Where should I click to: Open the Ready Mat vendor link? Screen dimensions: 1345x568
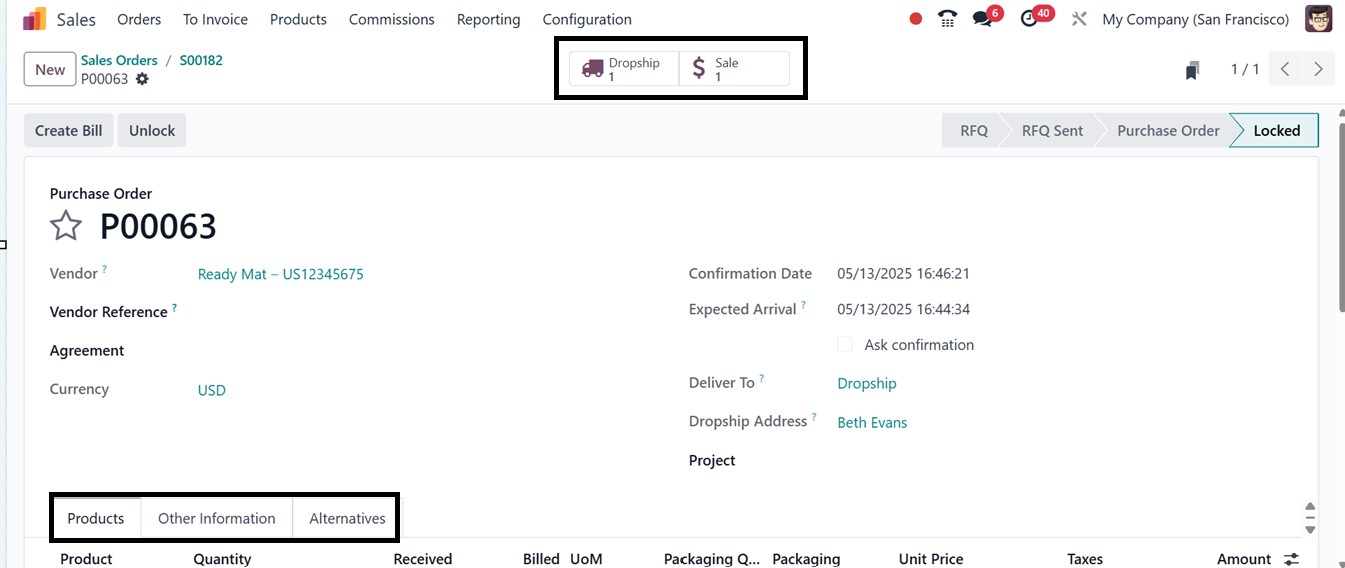(280, 274)
